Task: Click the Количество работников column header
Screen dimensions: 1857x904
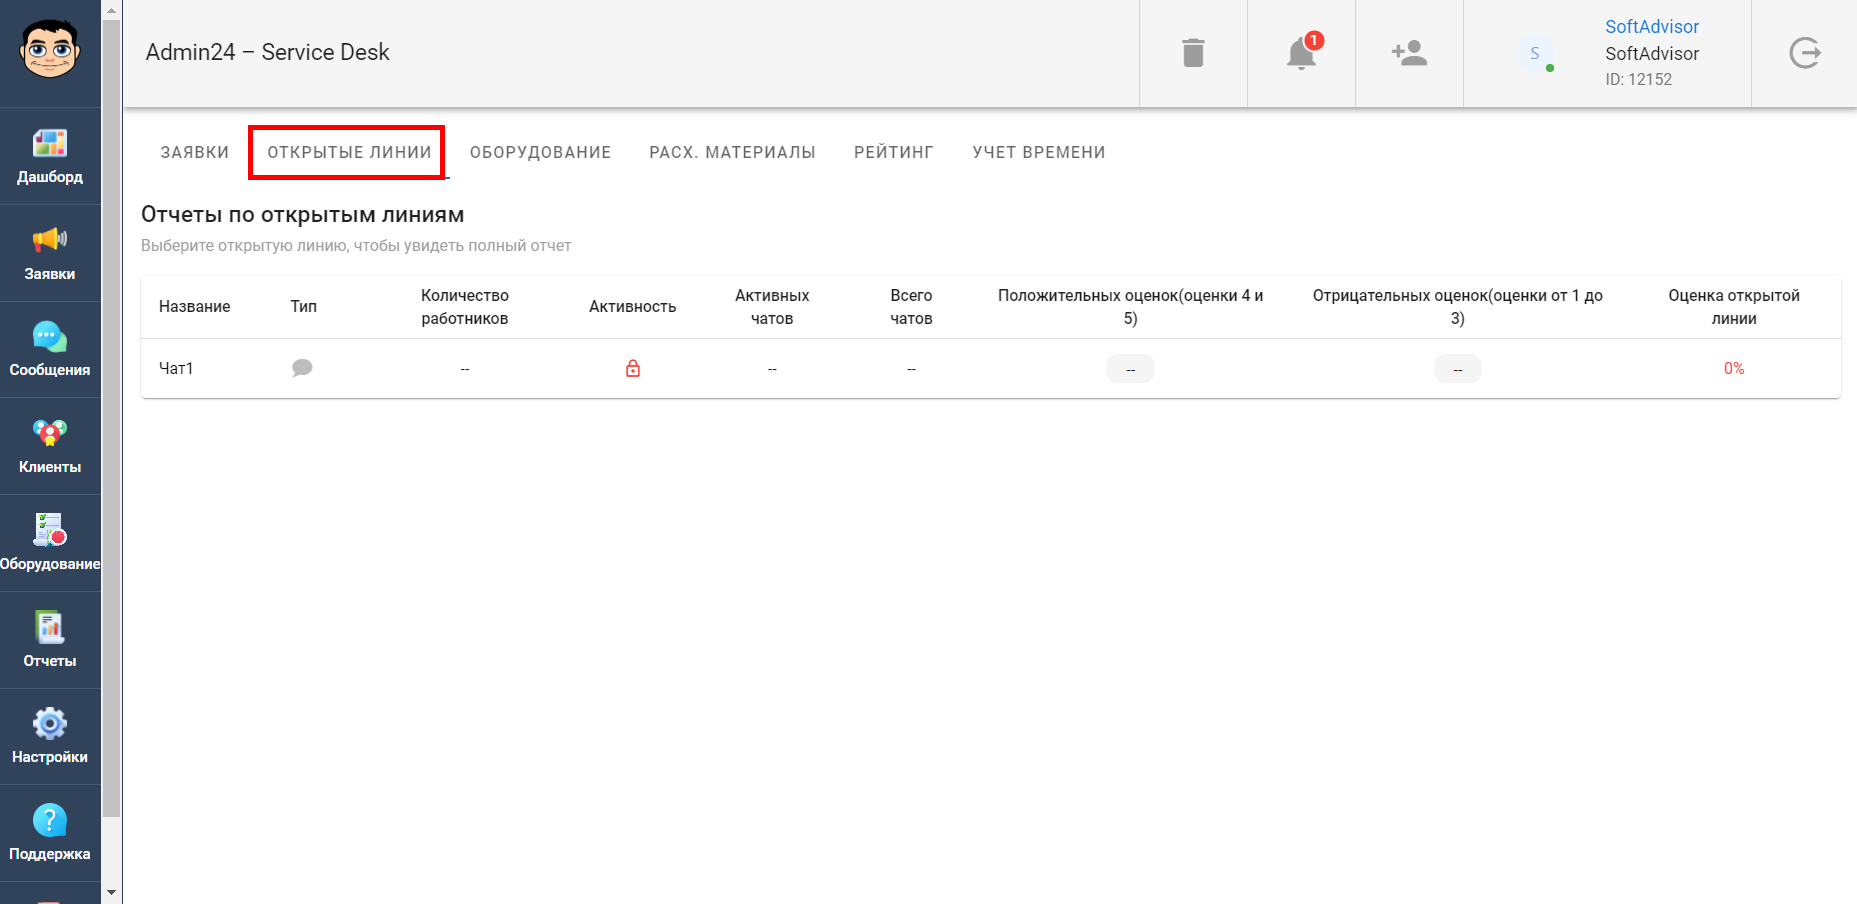Action: 465,307
